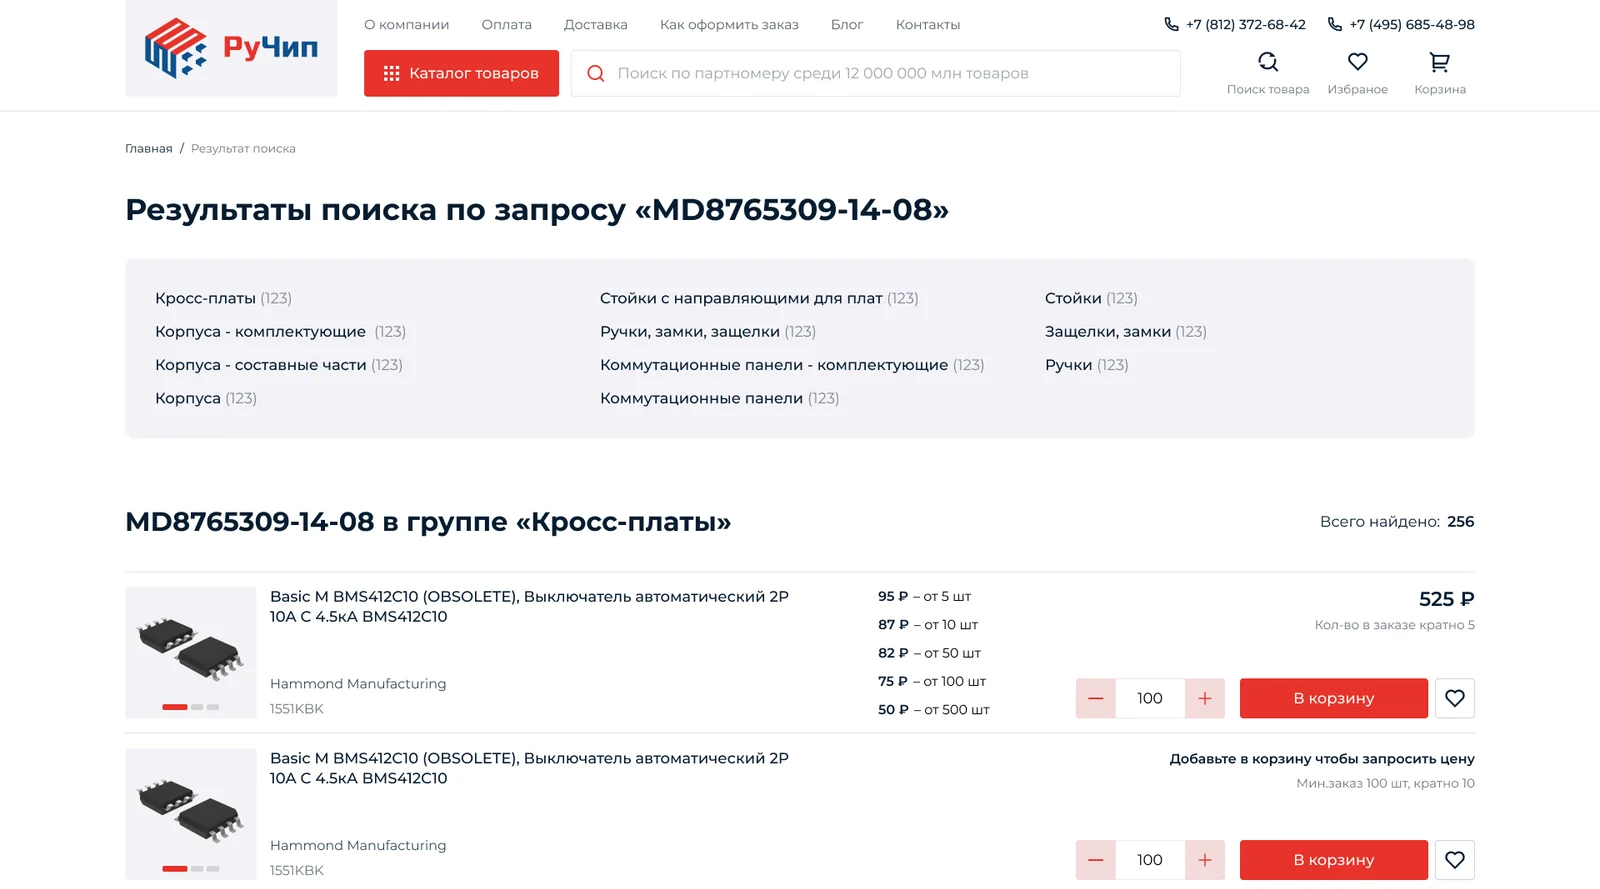Choose the Ручки category
1600x889 pixels.
1087,365
